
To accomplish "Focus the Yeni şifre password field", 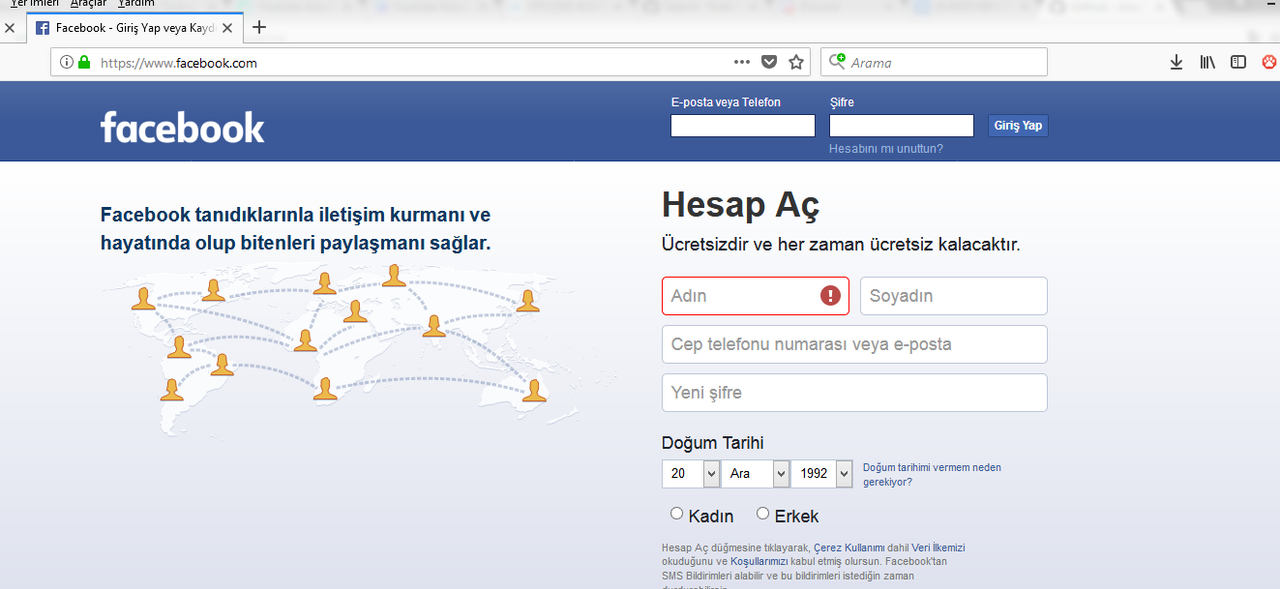I will [854, 393].
